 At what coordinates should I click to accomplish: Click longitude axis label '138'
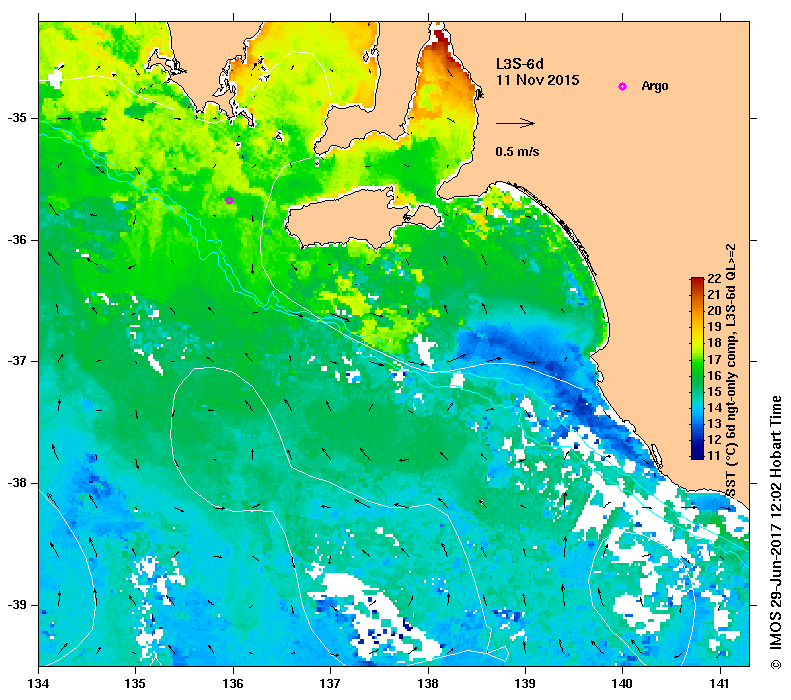click(428, 683)
